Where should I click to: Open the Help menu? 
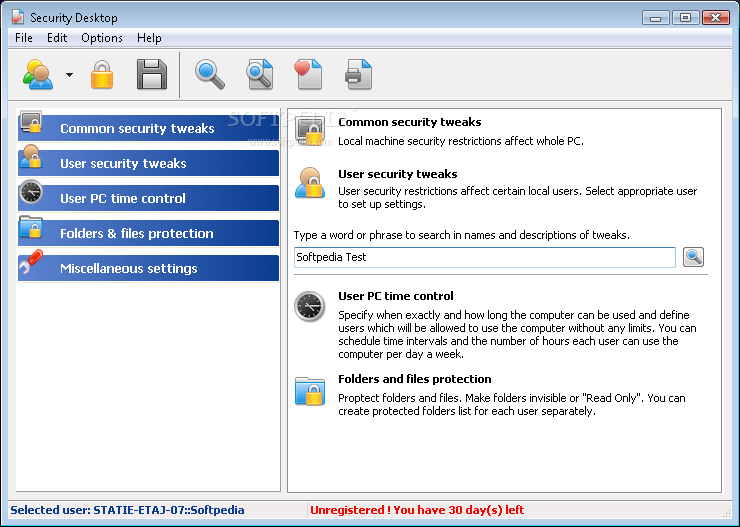(149, 38)
